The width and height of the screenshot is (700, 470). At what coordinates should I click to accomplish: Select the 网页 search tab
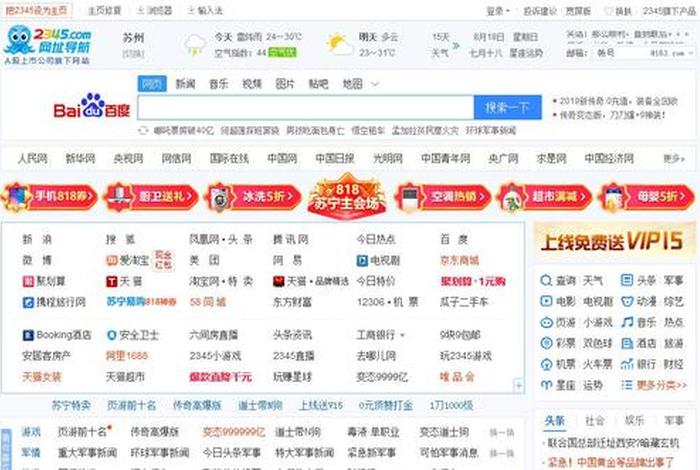coord(152,83)
